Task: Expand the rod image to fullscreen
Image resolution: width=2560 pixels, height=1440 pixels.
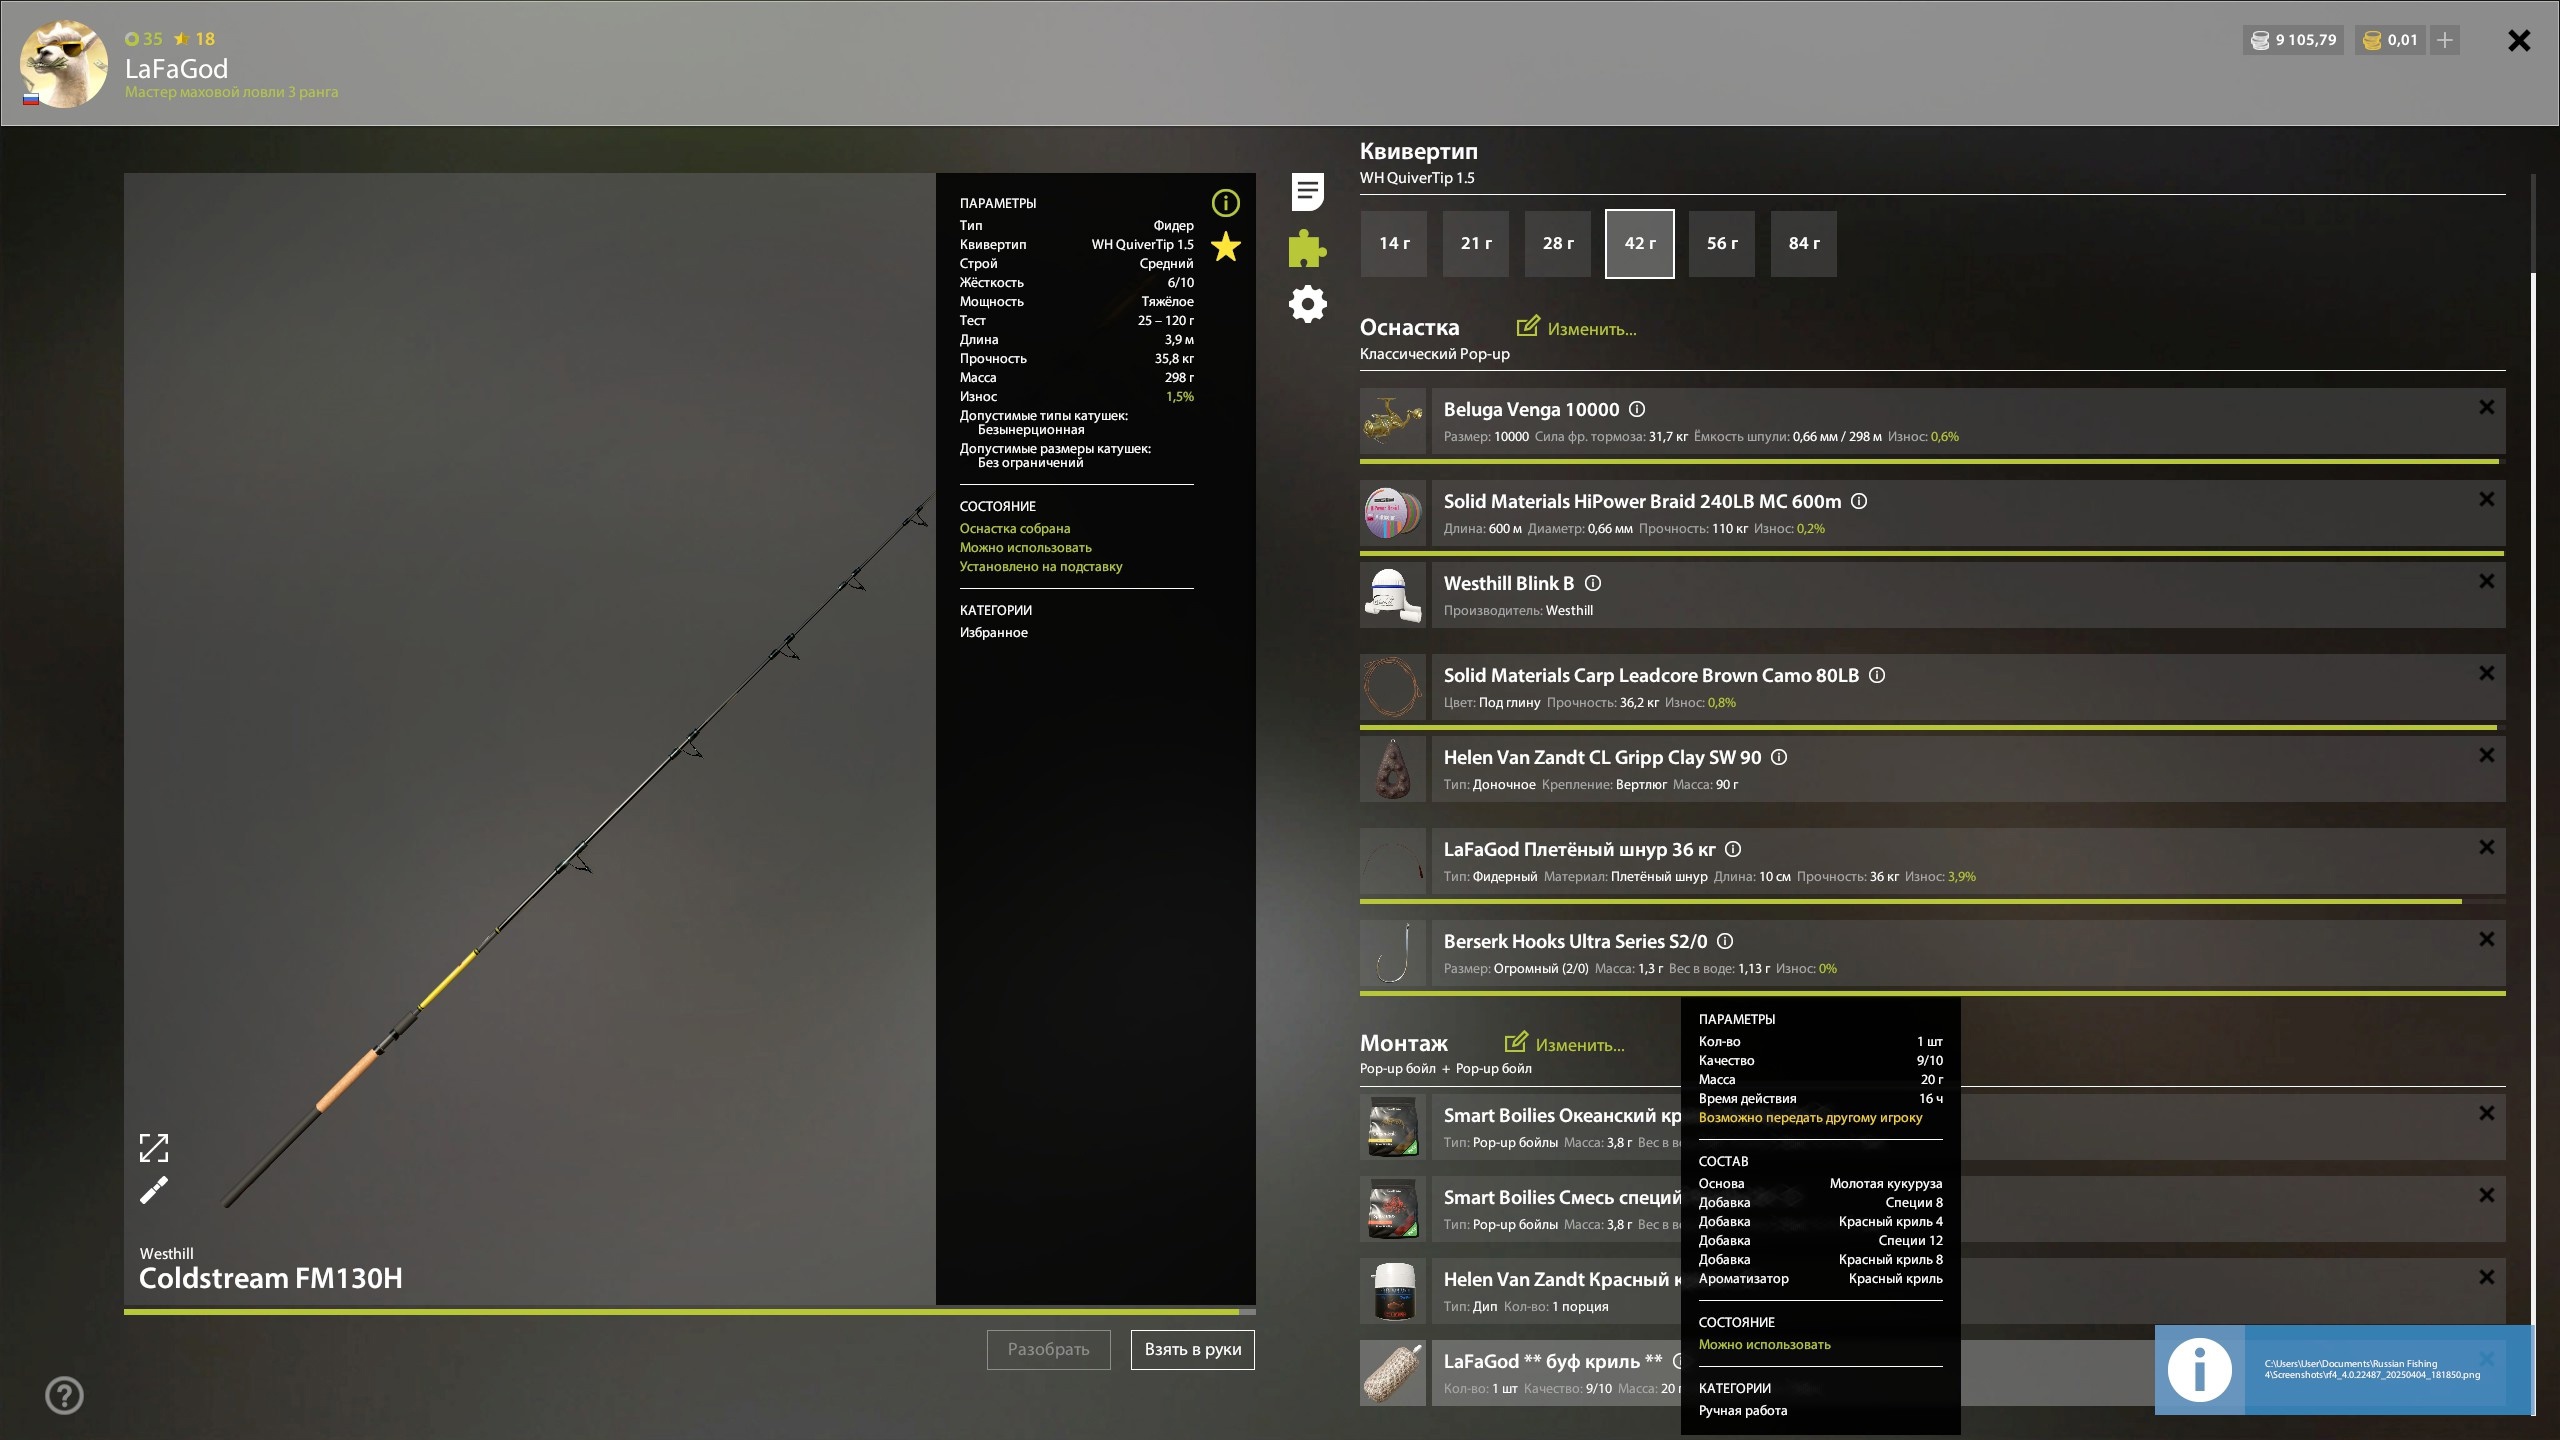Action: [153, 1148]
